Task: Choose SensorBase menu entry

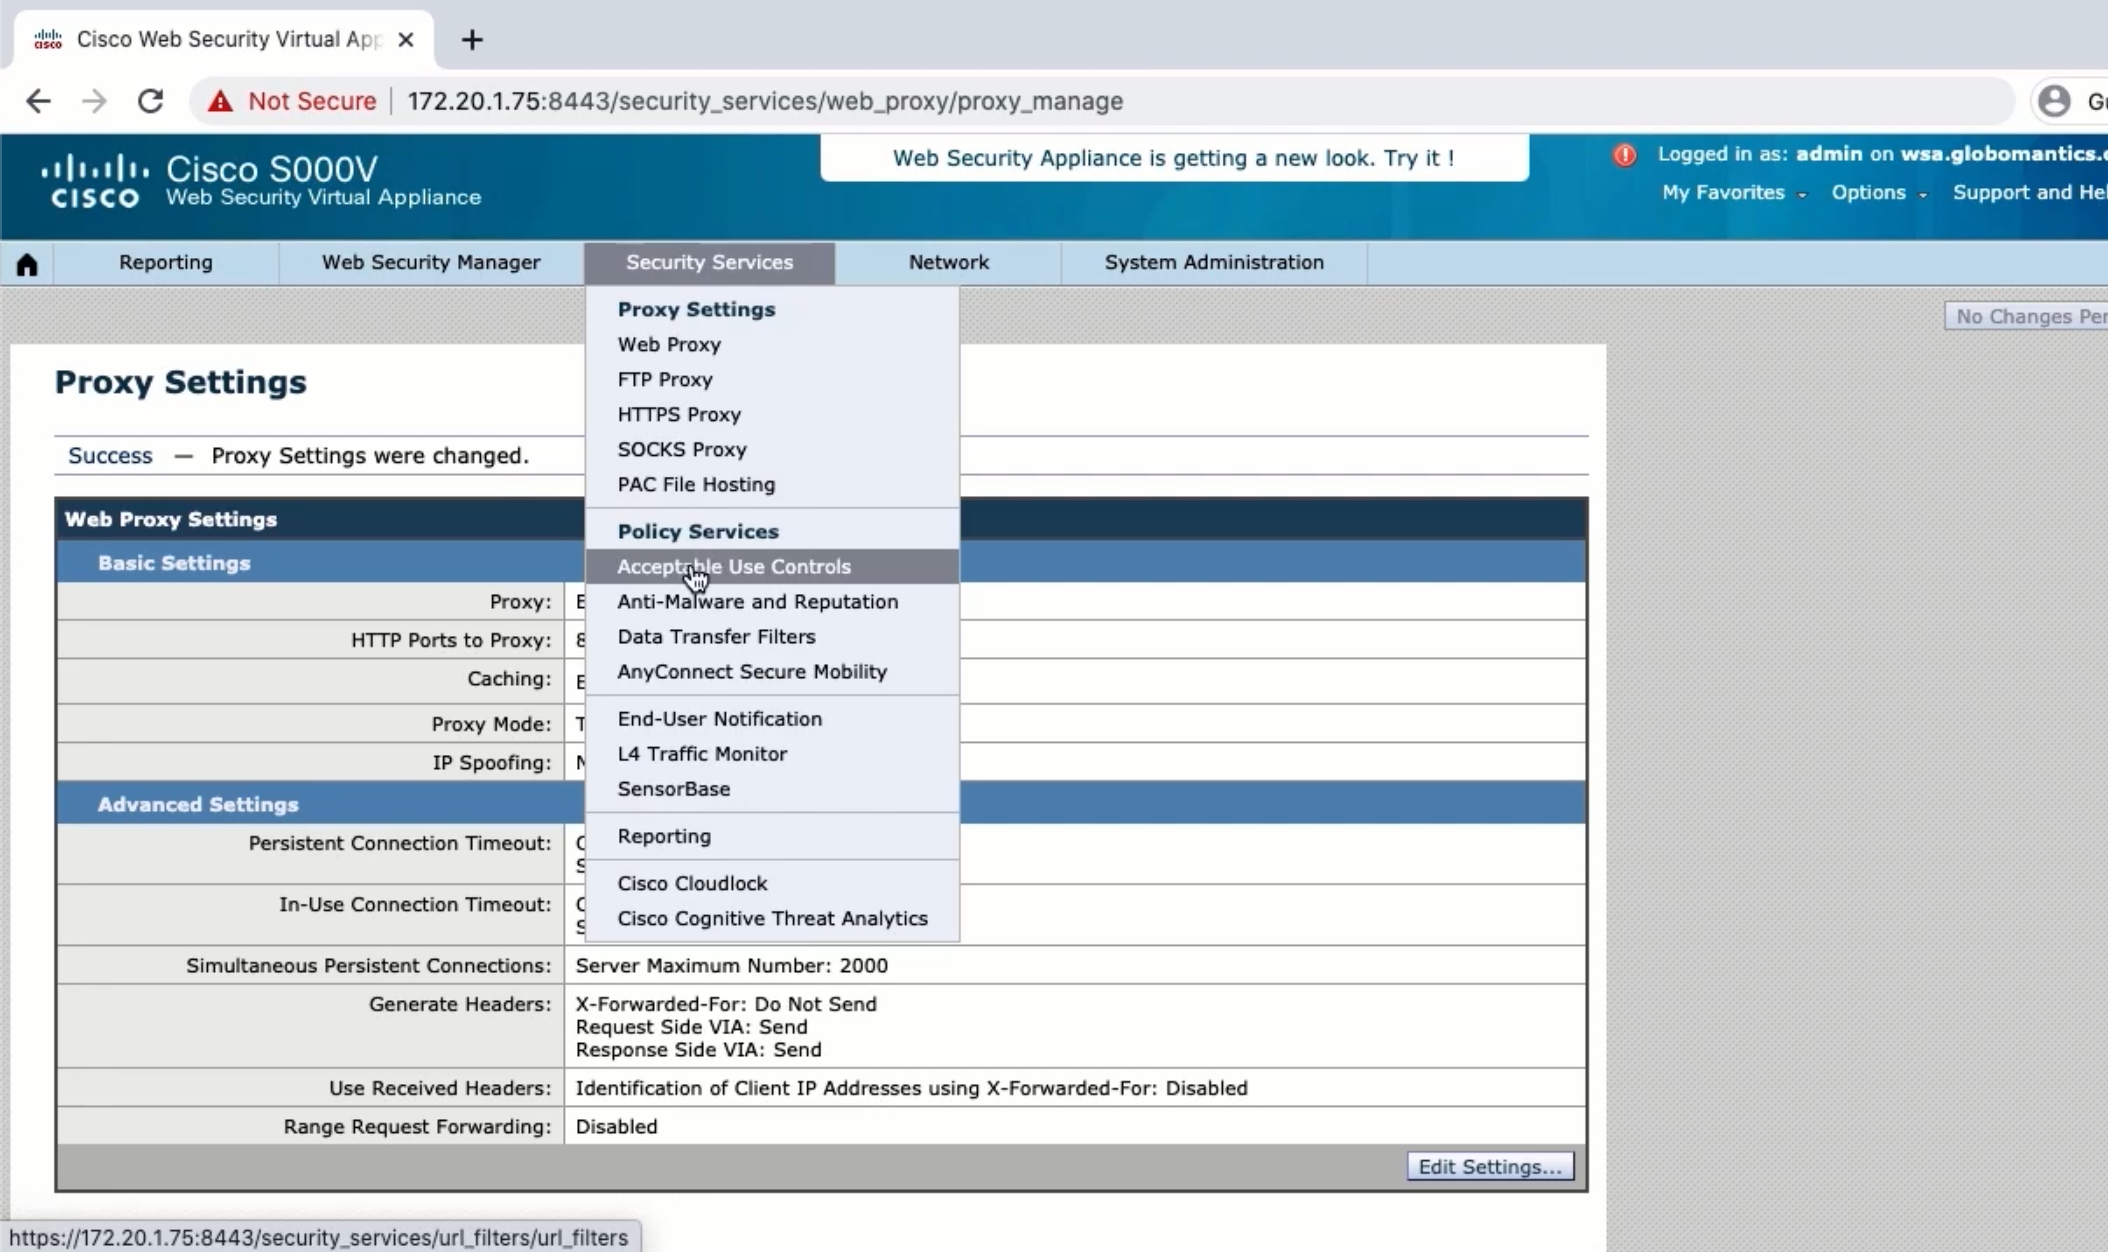Action: pyautogui.click(x=772, y=788)
